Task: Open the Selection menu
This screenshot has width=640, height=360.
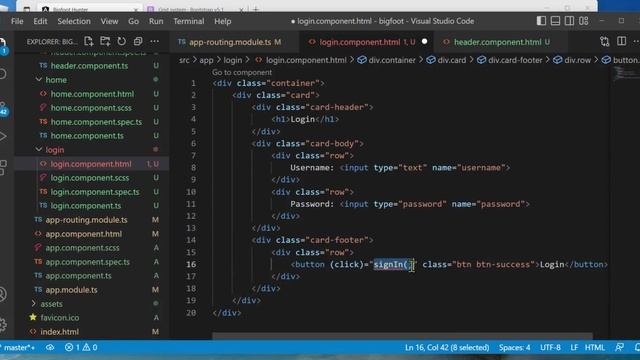Action: coord(74,21)
